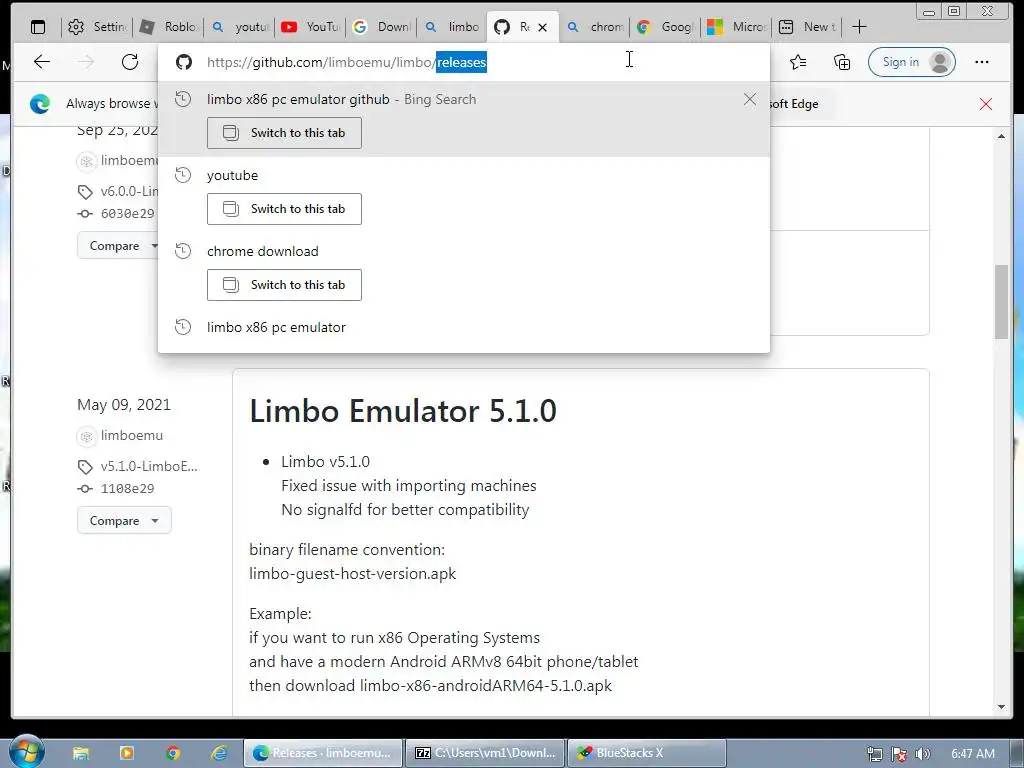The width and height of the screenshot is (1024, 768).
Task: Open Edge Settings and more menu
Action: (x=982, y=62)
